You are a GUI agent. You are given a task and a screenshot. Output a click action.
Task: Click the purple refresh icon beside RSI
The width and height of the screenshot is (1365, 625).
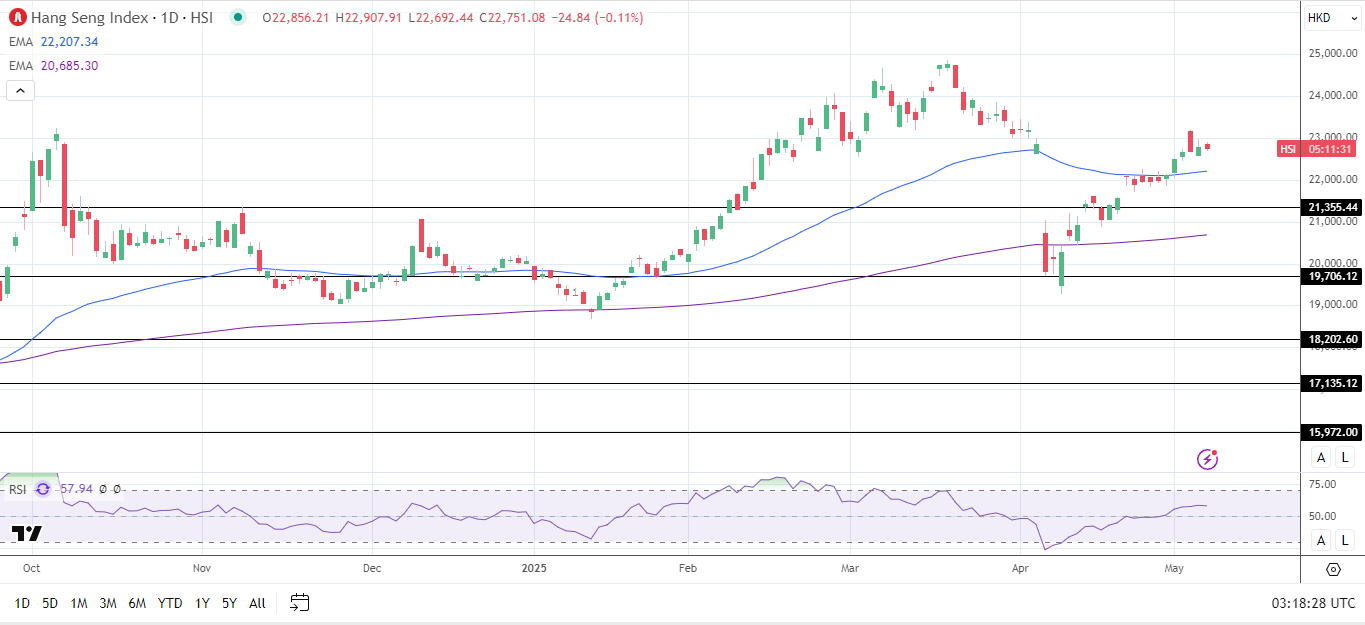pos(43,489)
